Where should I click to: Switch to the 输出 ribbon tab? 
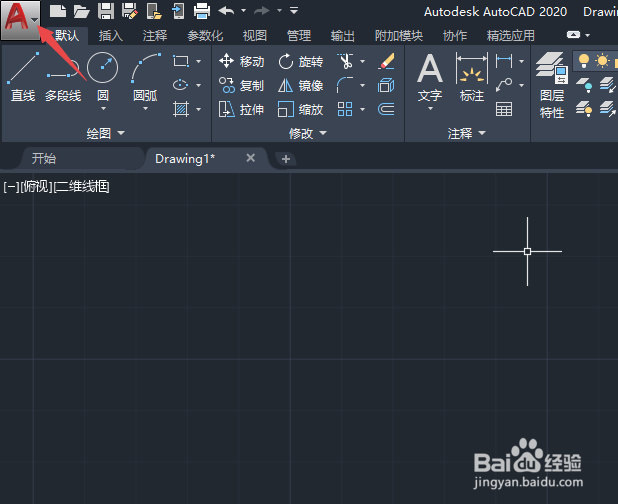pyautogui.click(x=343, y=36)
